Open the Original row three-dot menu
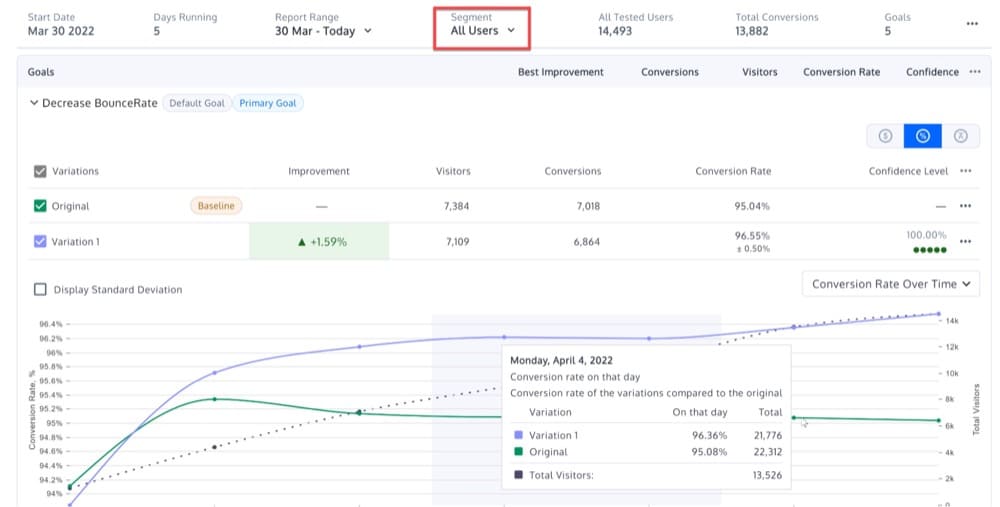Viewport: 1000px width, 507px height. 966,206
